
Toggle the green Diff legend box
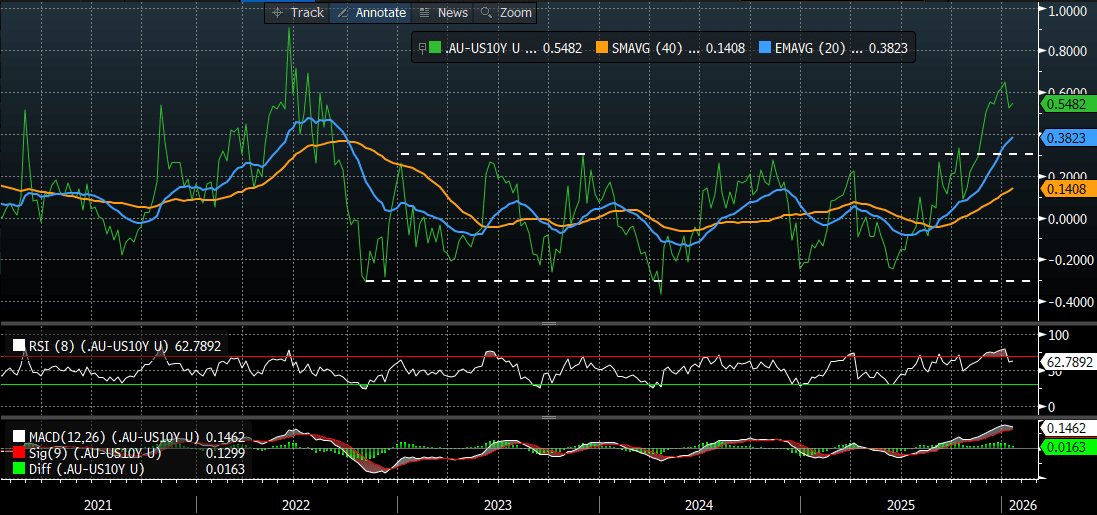tap(19, 468)
